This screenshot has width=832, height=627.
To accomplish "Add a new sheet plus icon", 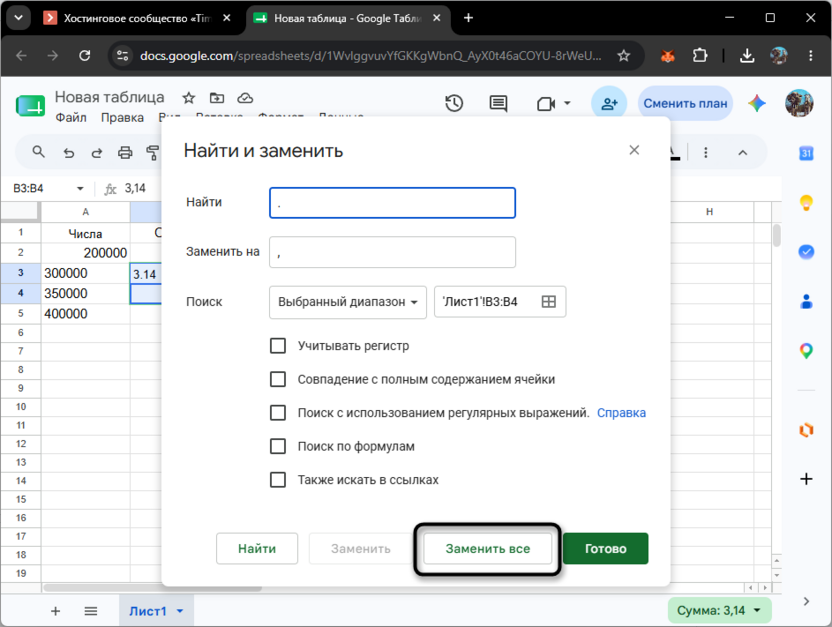I will (x=55, y=611).
